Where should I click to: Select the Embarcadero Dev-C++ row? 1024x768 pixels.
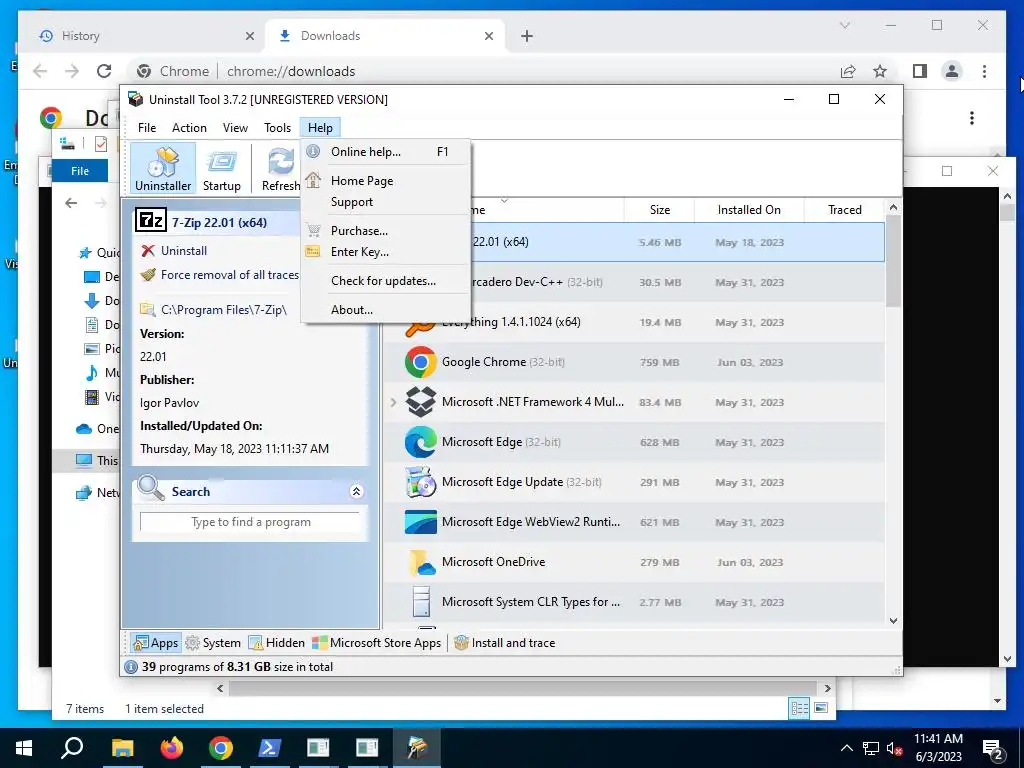click(633, 282)
